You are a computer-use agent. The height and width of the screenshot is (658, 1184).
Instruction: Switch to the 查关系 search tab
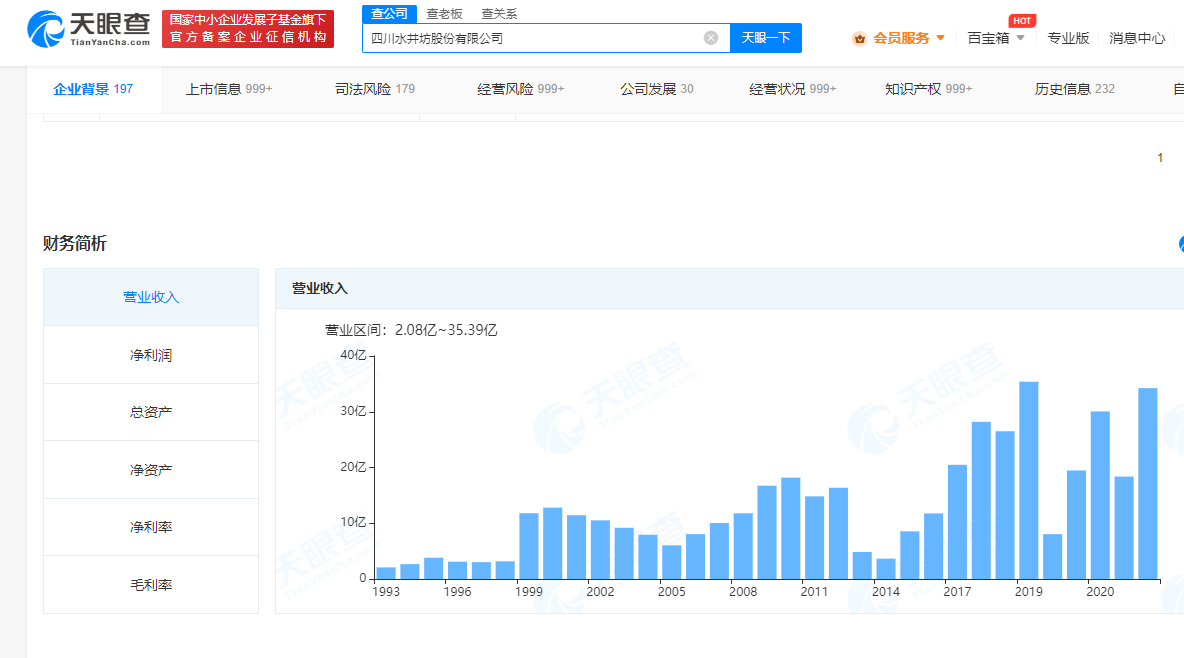[499, 14]
